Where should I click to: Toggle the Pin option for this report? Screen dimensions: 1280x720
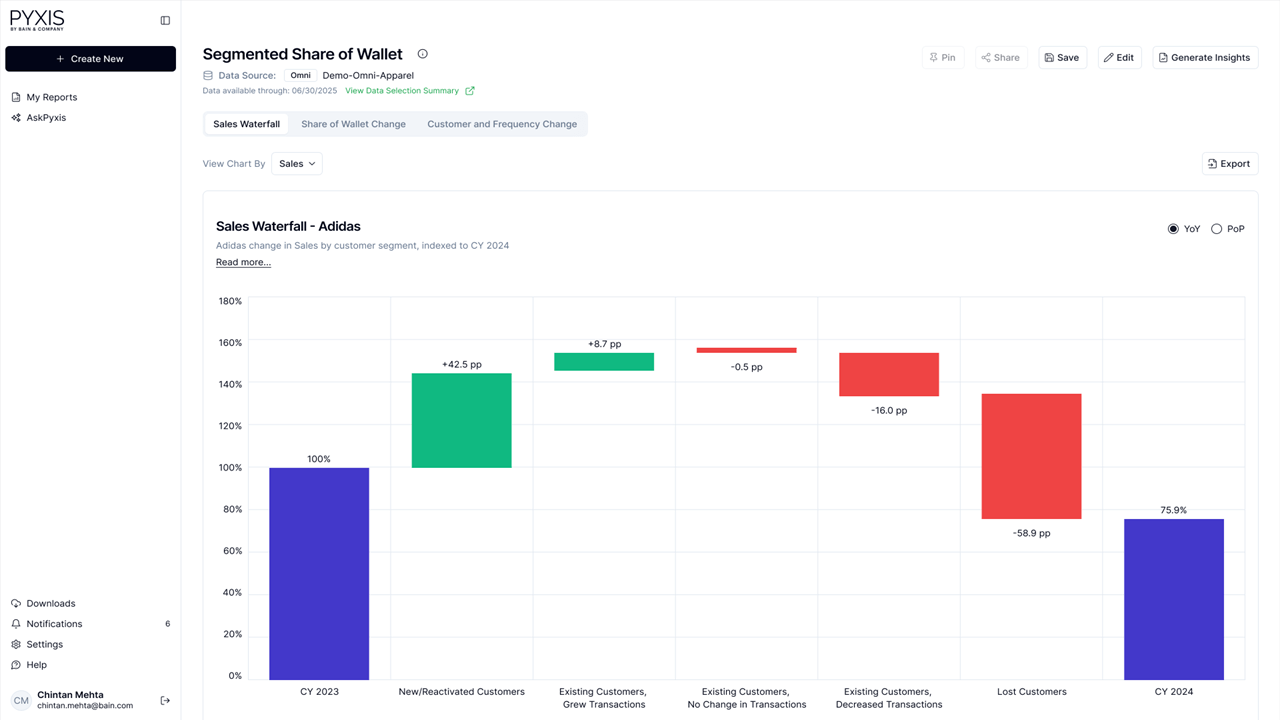941,57
